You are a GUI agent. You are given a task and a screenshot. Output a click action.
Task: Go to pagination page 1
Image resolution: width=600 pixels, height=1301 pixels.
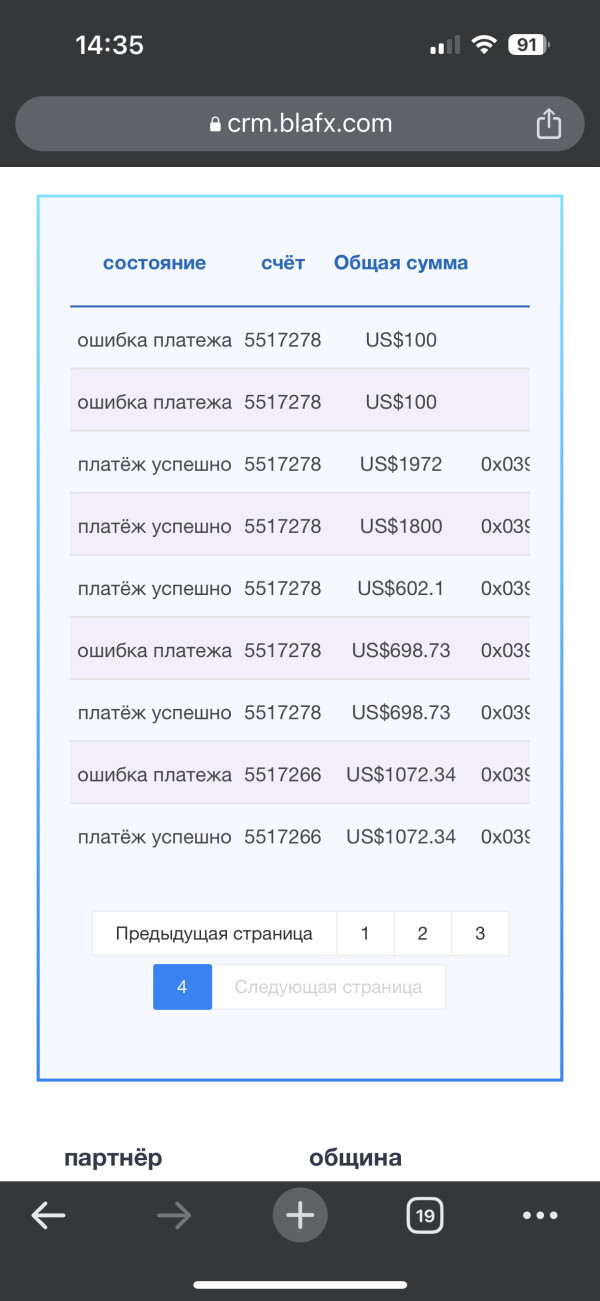pos(365,934)
